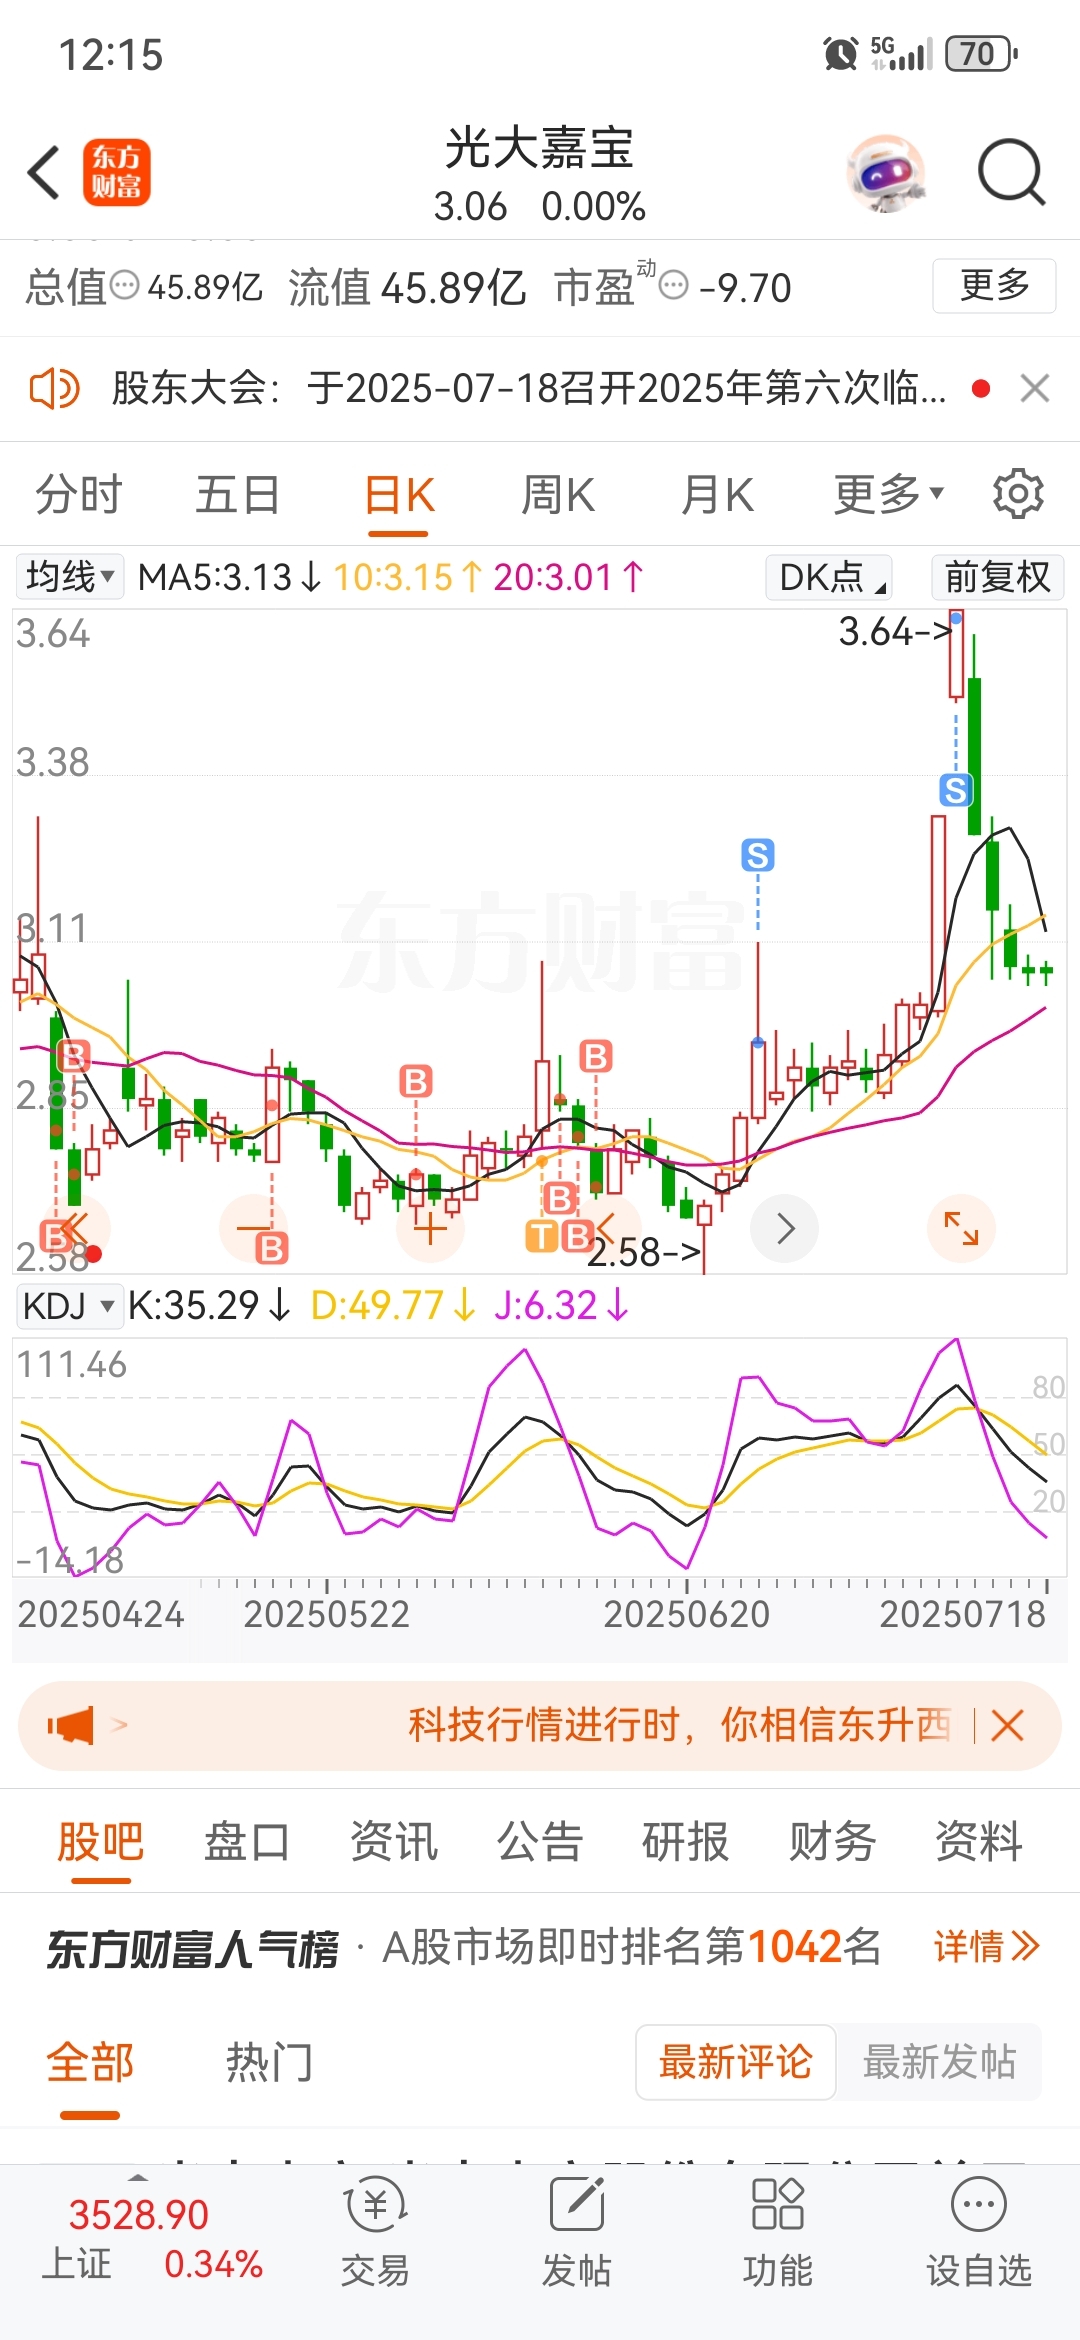
Task: Open the KDJ indicator dropdown
Action: 69,1306
